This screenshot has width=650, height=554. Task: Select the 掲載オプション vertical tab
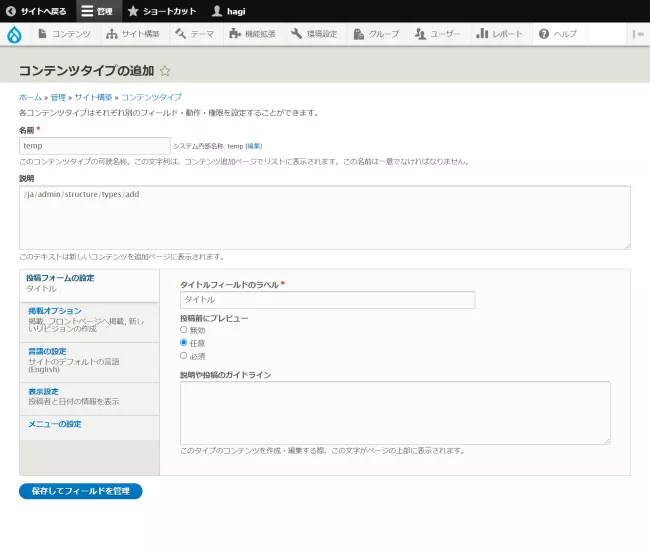(x=89, y=322)
